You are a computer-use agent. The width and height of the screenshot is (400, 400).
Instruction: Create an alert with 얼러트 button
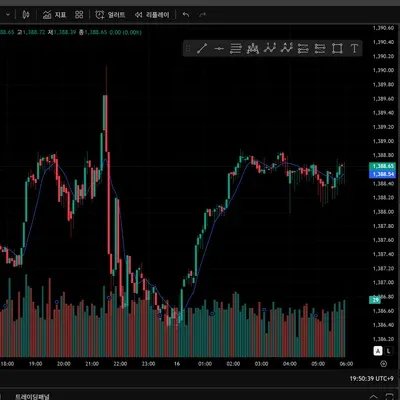(x=110, y=15)
